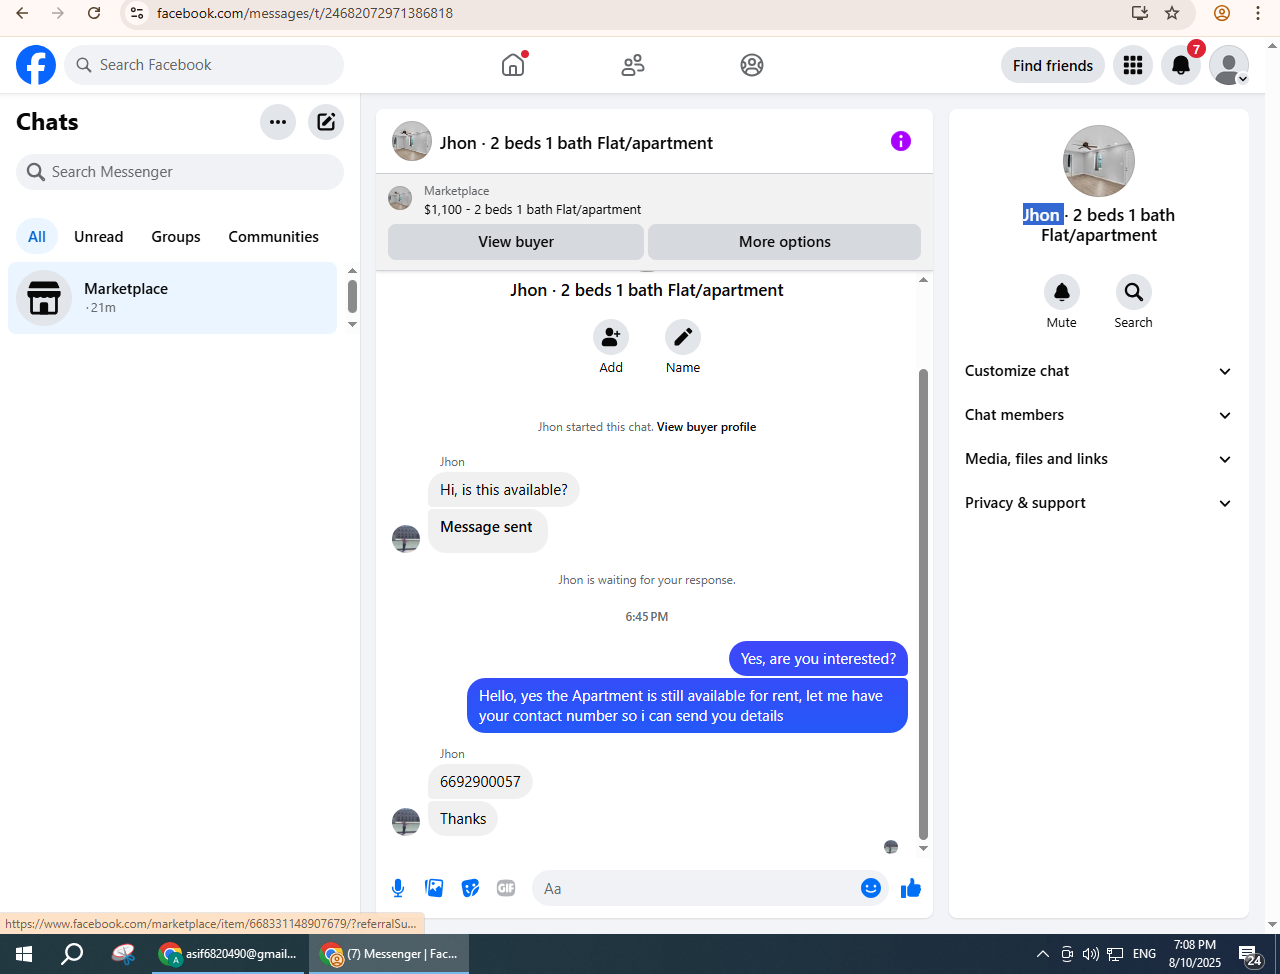Click the listing thumbnail in chat header
The width and height of the screenshot is (1280, 974).
[x=412, y=142]
